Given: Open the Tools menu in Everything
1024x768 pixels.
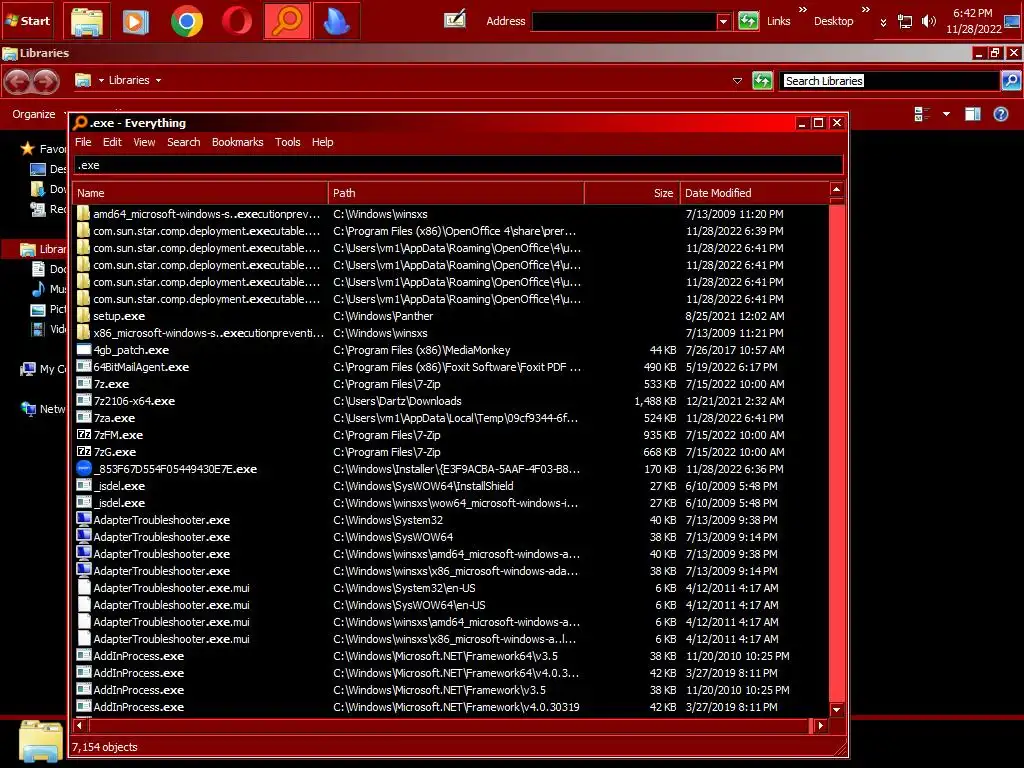Looking at the screenshot, I should pos(287,142).
